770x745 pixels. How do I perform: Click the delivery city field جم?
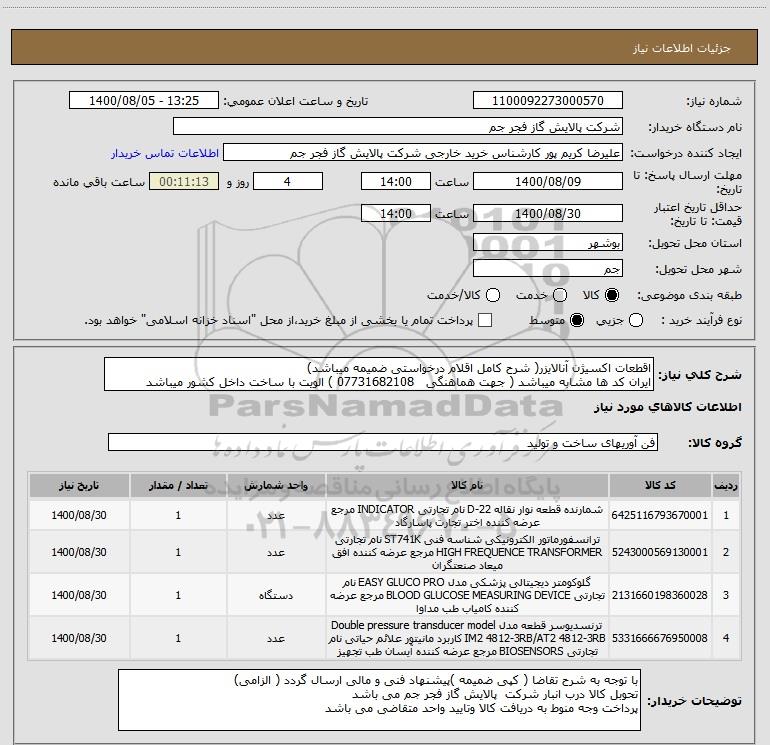pos(548,269)
